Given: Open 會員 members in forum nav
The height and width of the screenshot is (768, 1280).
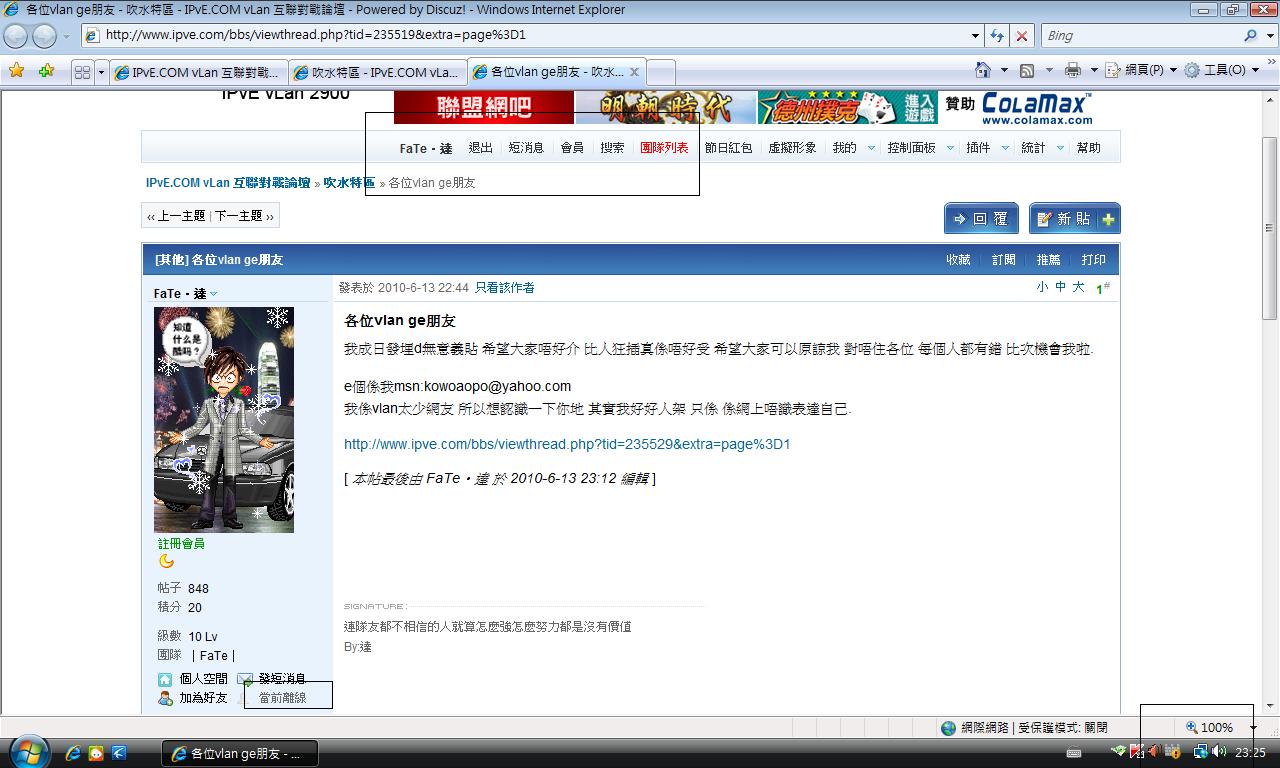Looking at the screenshot, I should point(572,148).
